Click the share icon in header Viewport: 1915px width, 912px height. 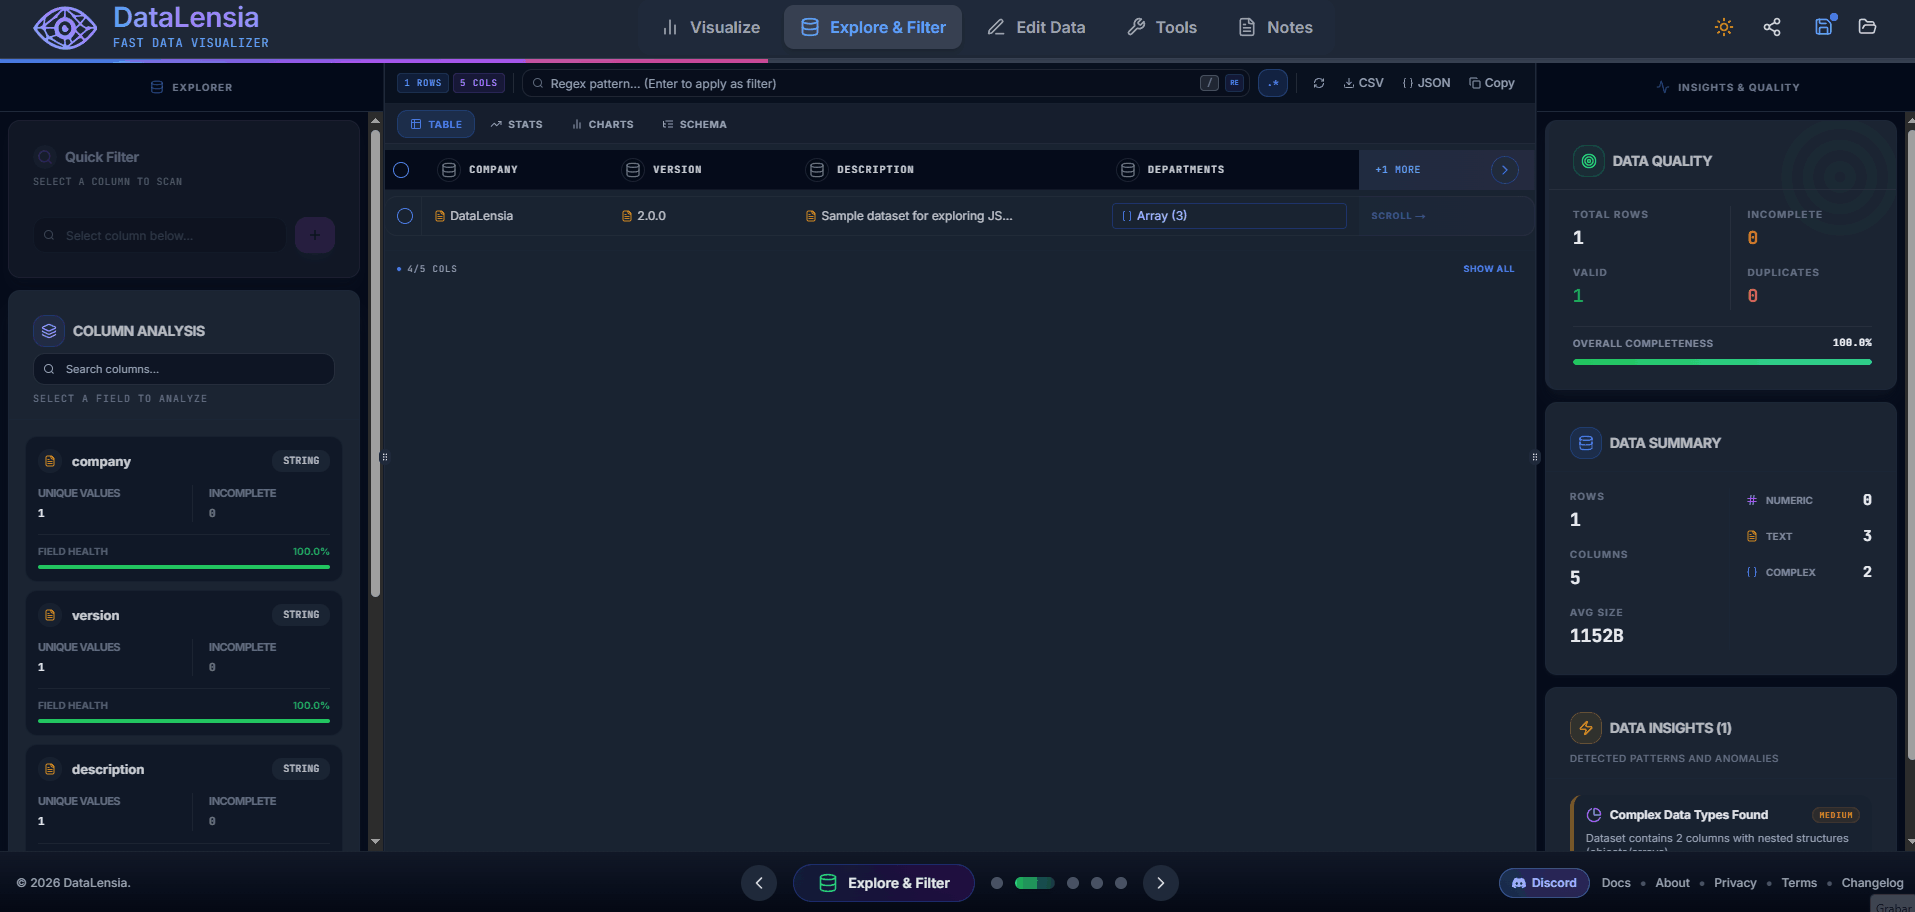(1772, 27)
